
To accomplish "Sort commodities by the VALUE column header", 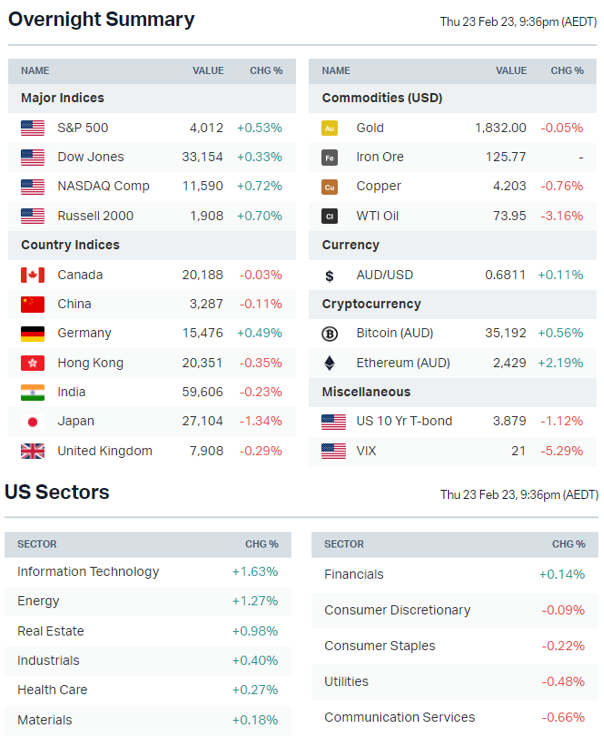I will 510,71.
